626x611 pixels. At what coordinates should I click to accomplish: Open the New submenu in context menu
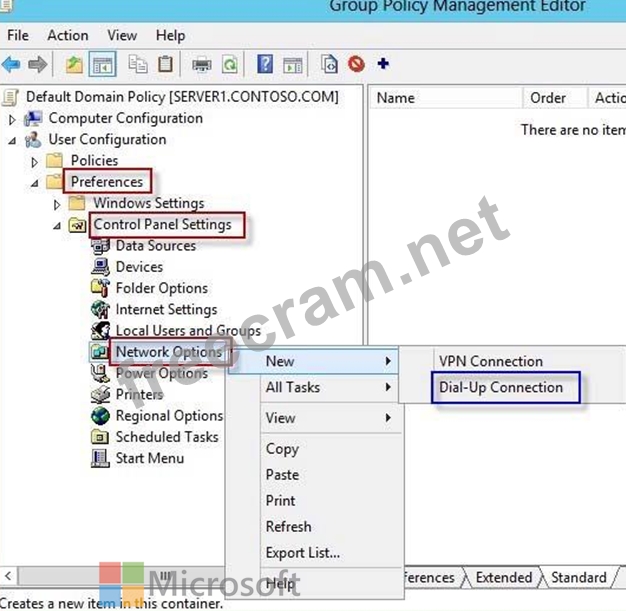click(x=313, y=361)
